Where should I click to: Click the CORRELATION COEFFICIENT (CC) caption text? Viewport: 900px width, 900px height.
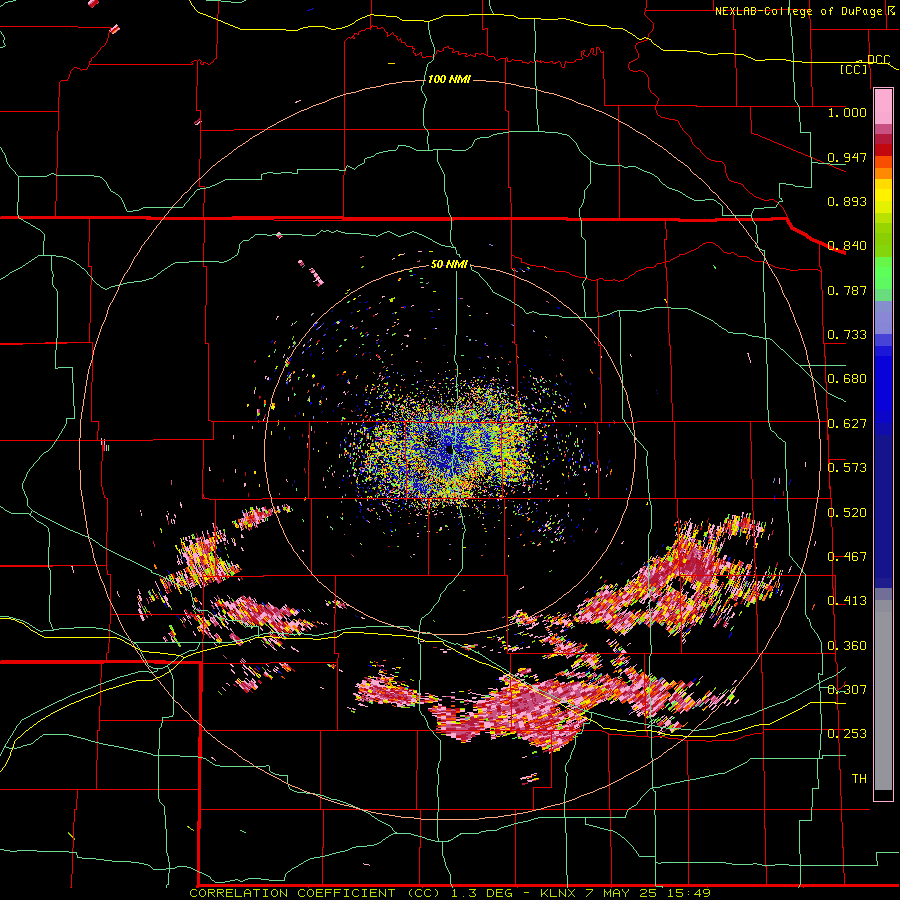coord(315,893)
